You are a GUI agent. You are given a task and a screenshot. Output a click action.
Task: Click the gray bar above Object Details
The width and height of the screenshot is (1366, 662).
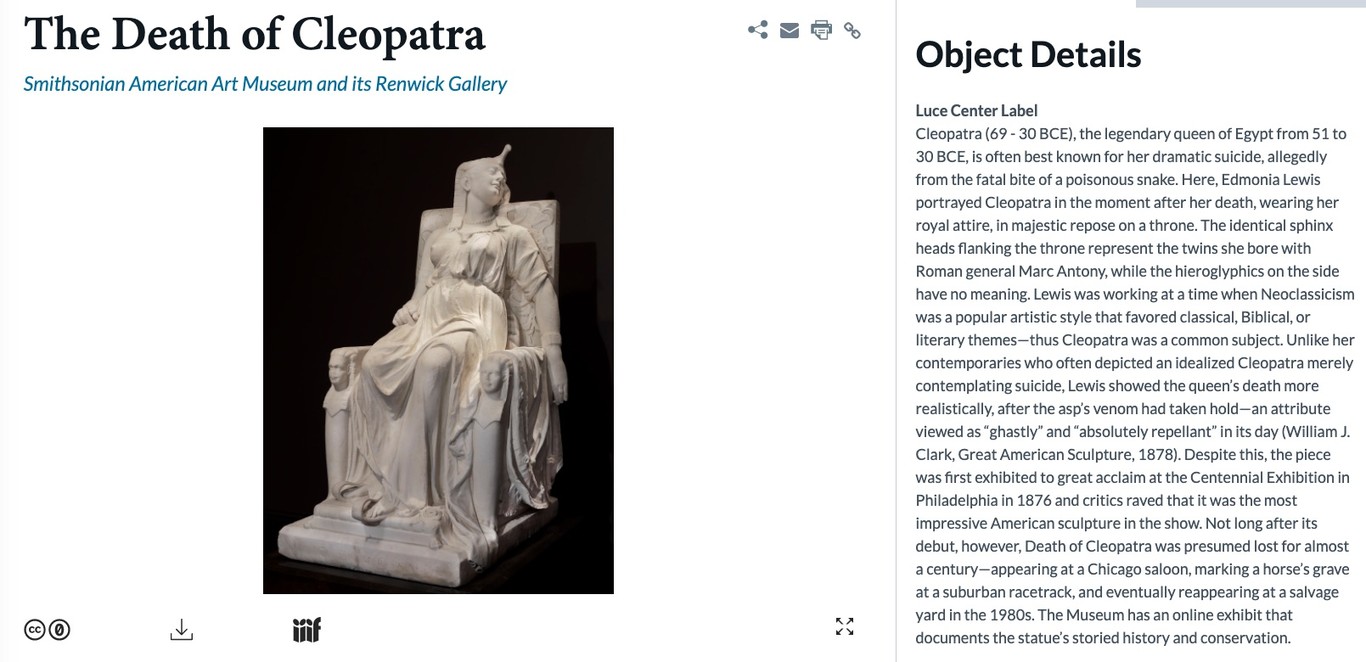click(1251, 4)
